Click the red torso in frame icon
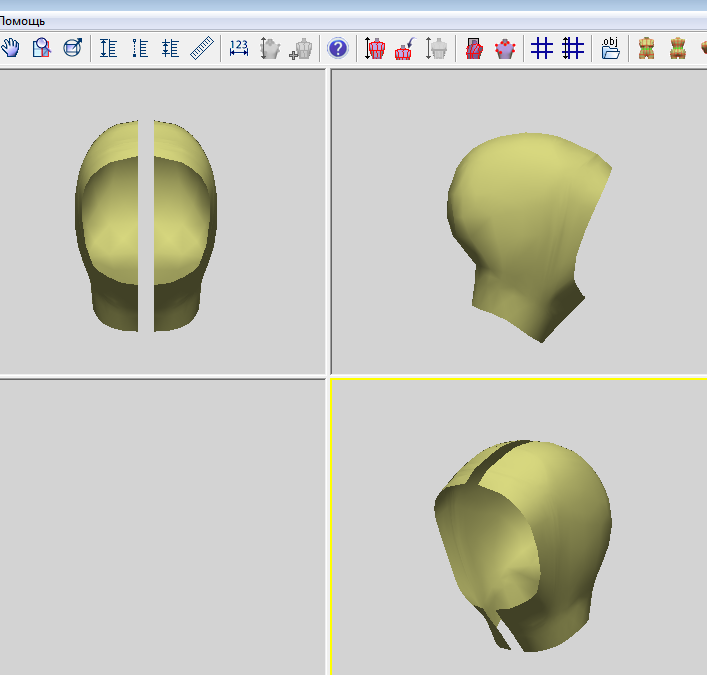This screenshot has height=675, width=707. (474, 47)
